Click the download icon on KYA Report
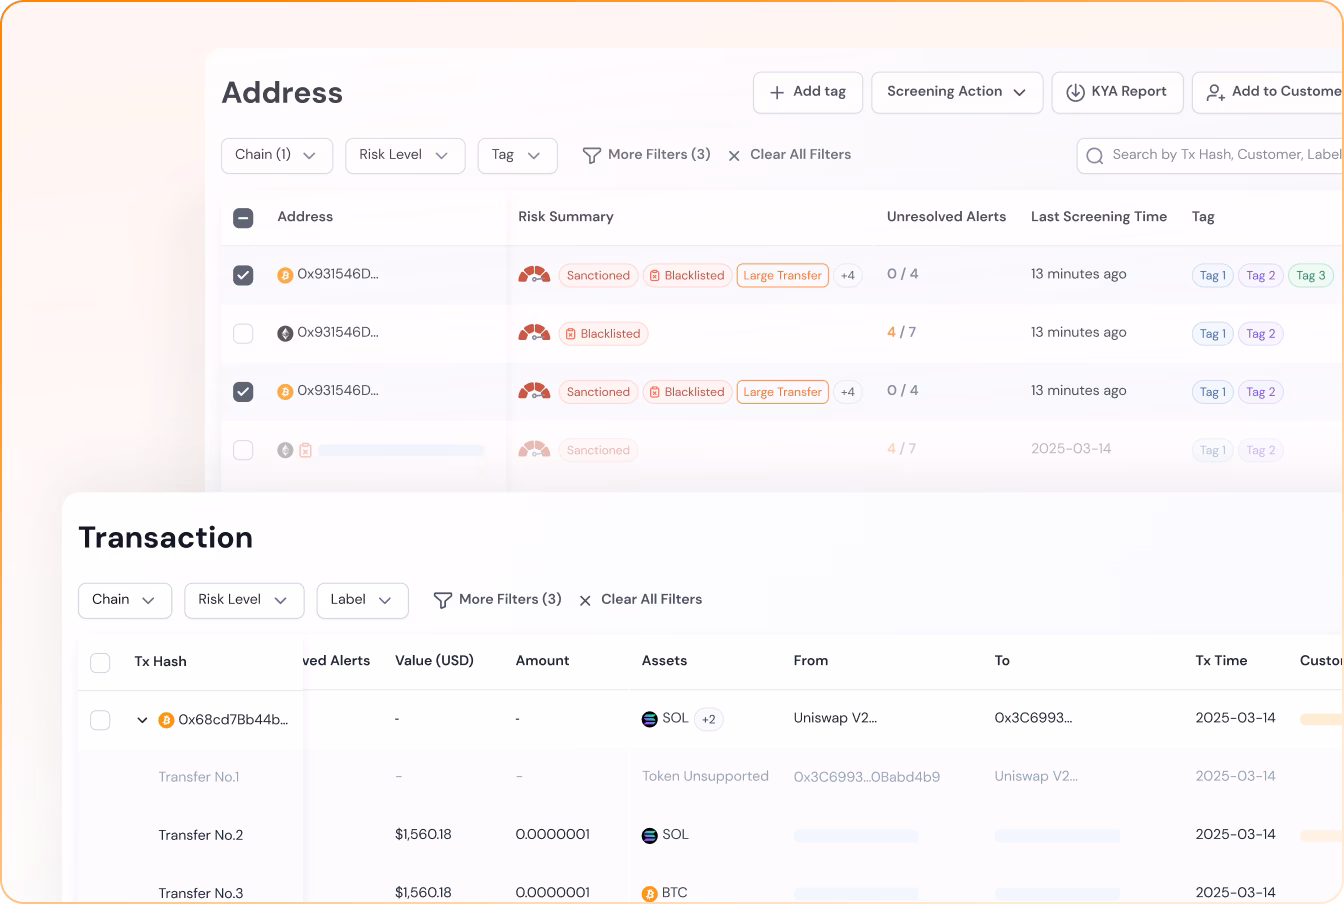 tap(1075, 92)
